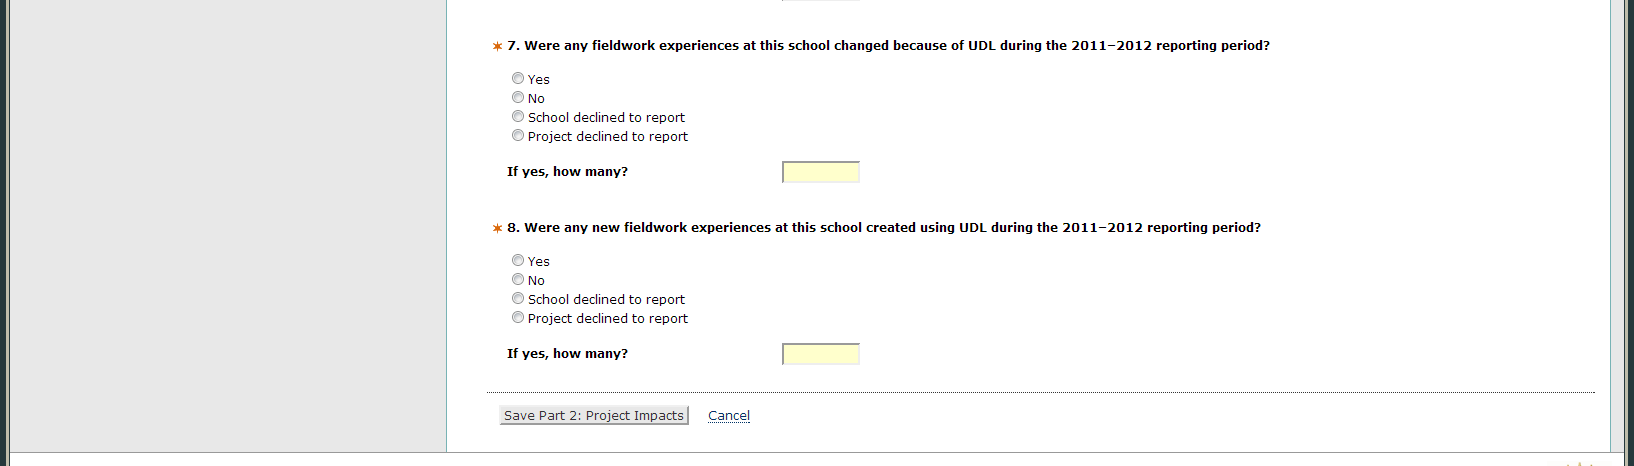Mark 'Project declined to report' under question 8
Screen dimensions: 1634x466
click(x=518, y=317)
